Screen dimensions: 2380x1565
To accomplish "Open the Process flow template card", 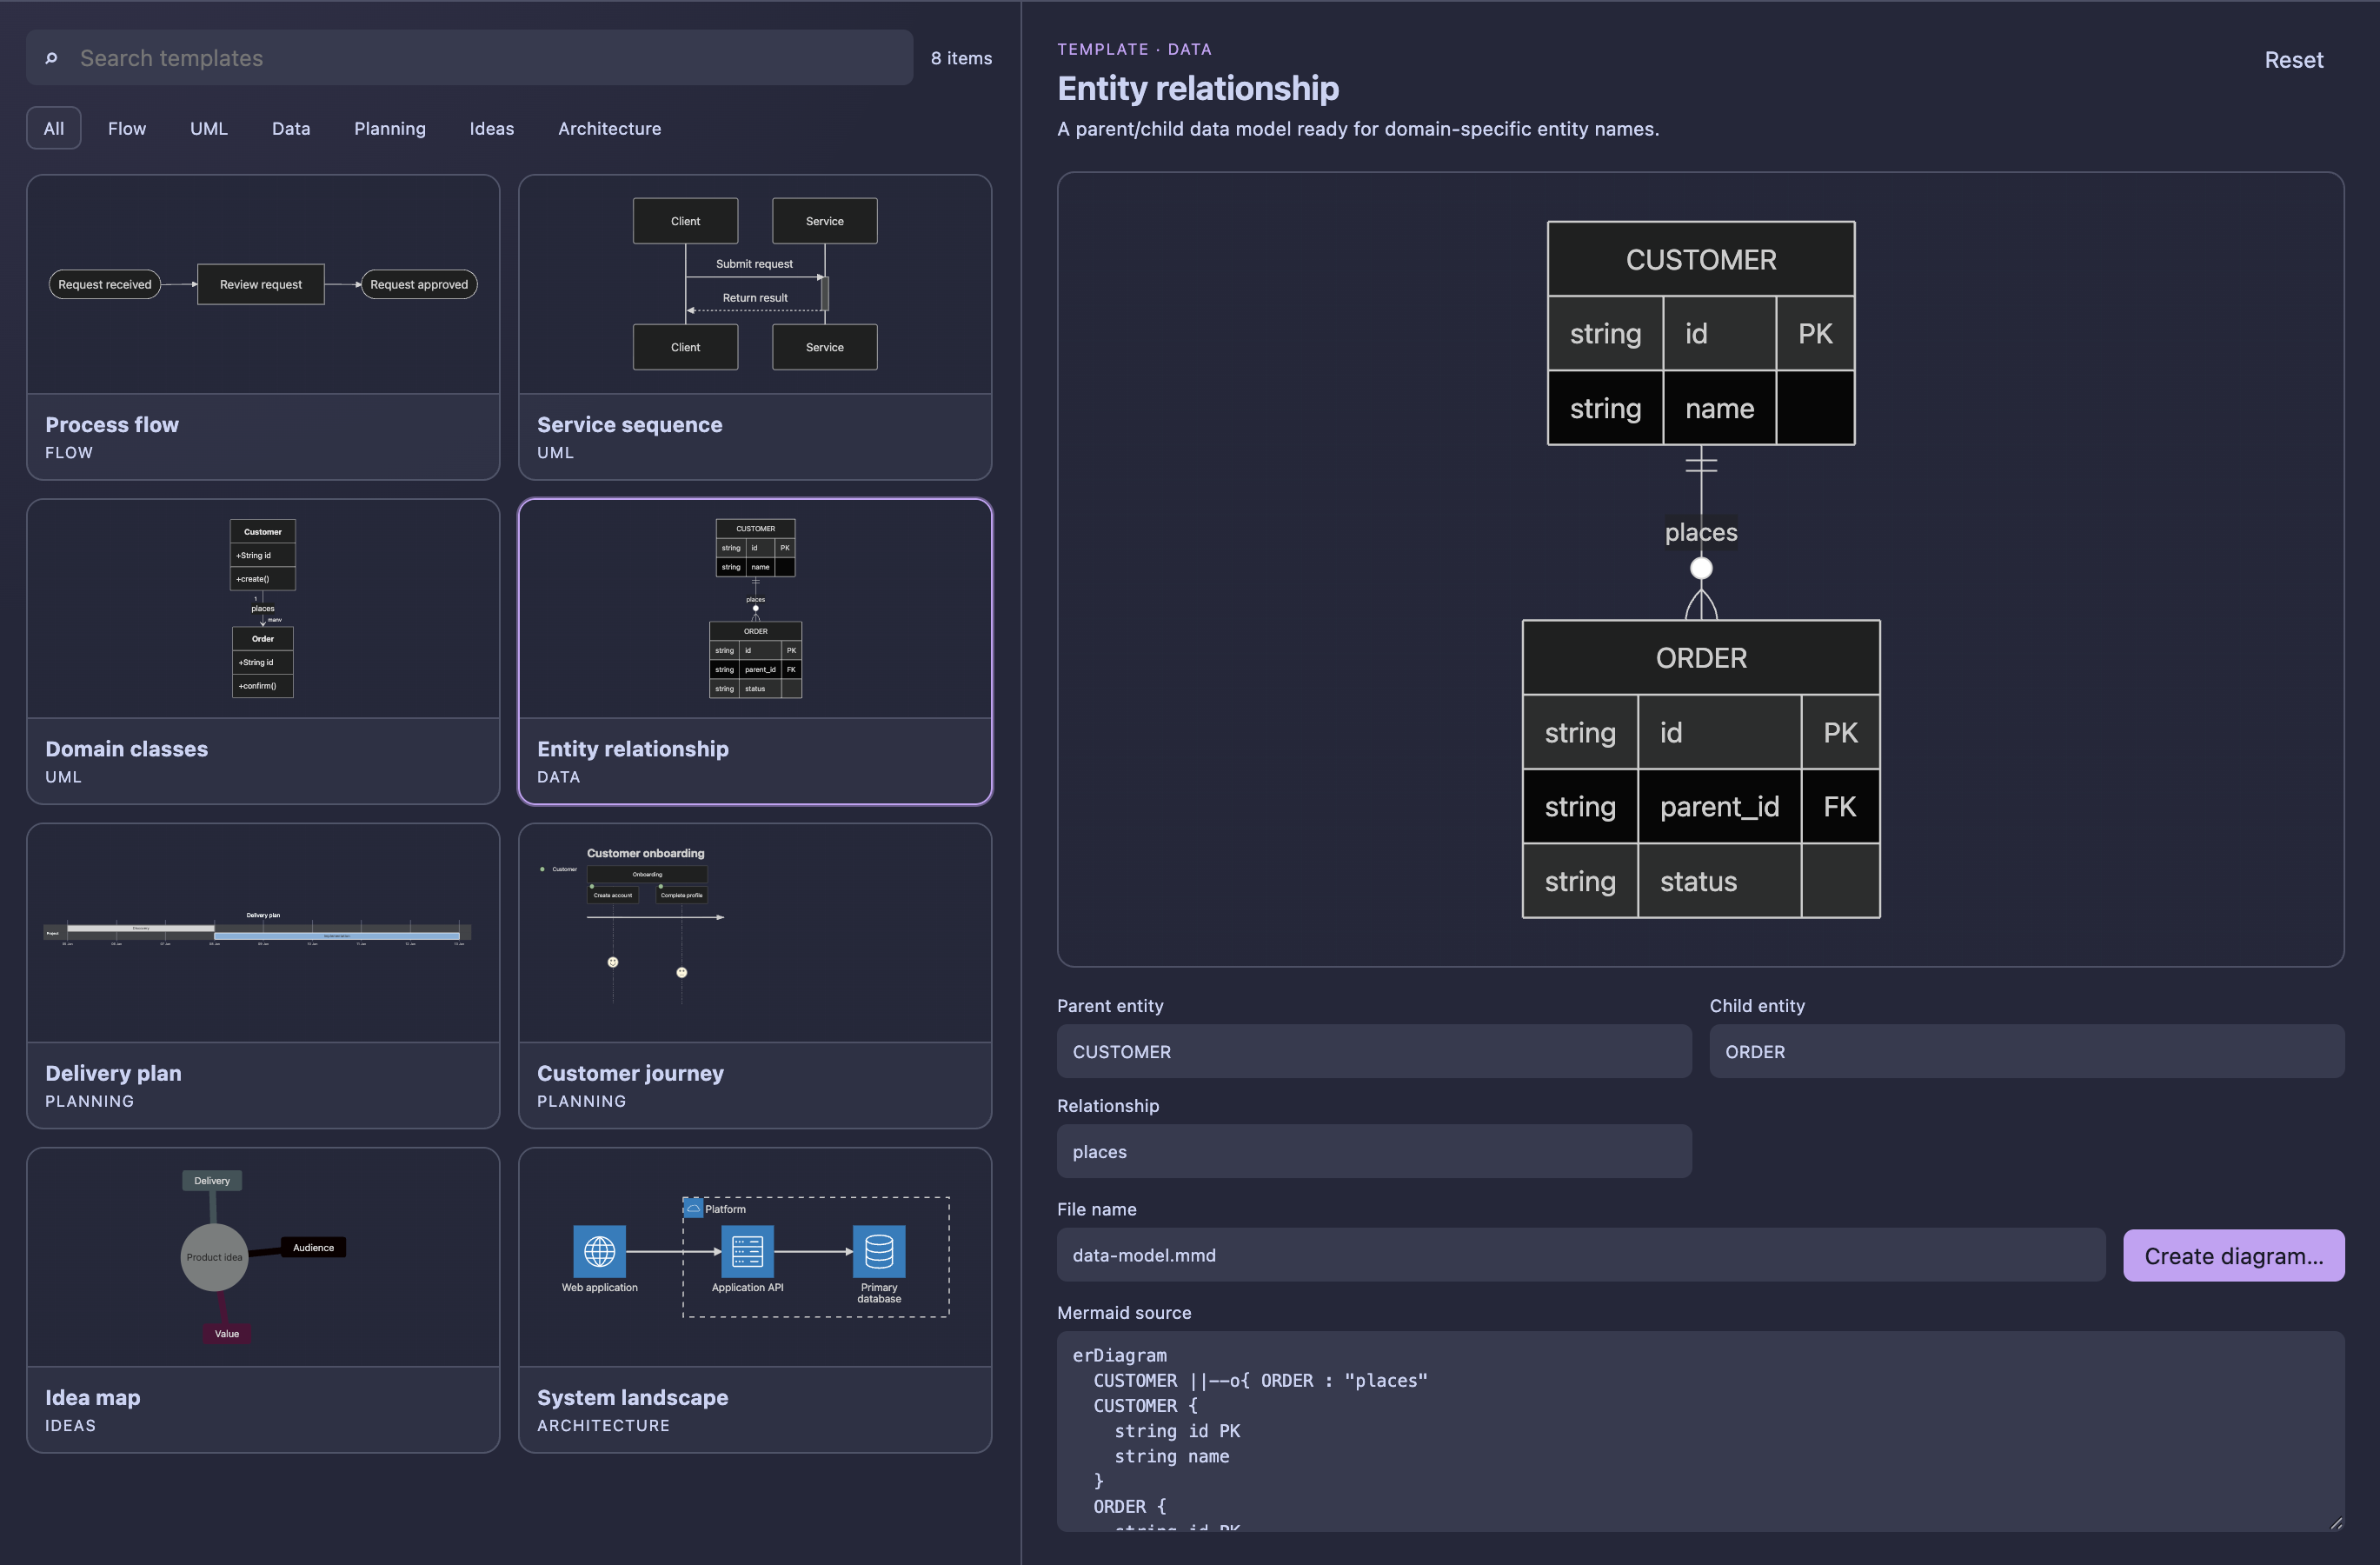I will pyautogui.click(x=263, y=327).
